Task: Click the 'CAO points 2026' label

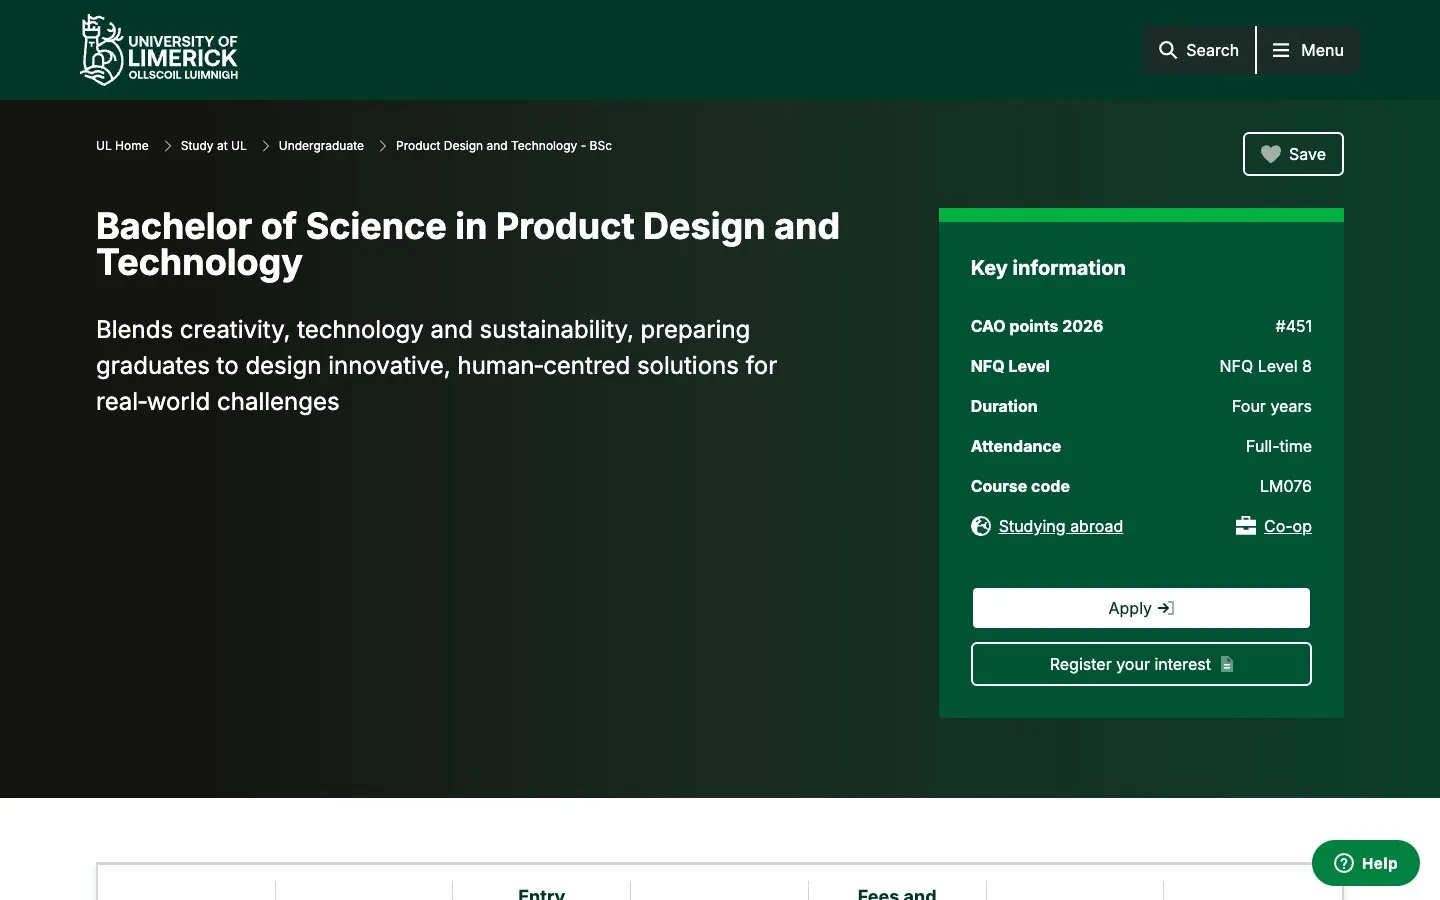Action: click(x=1037, y=326)
